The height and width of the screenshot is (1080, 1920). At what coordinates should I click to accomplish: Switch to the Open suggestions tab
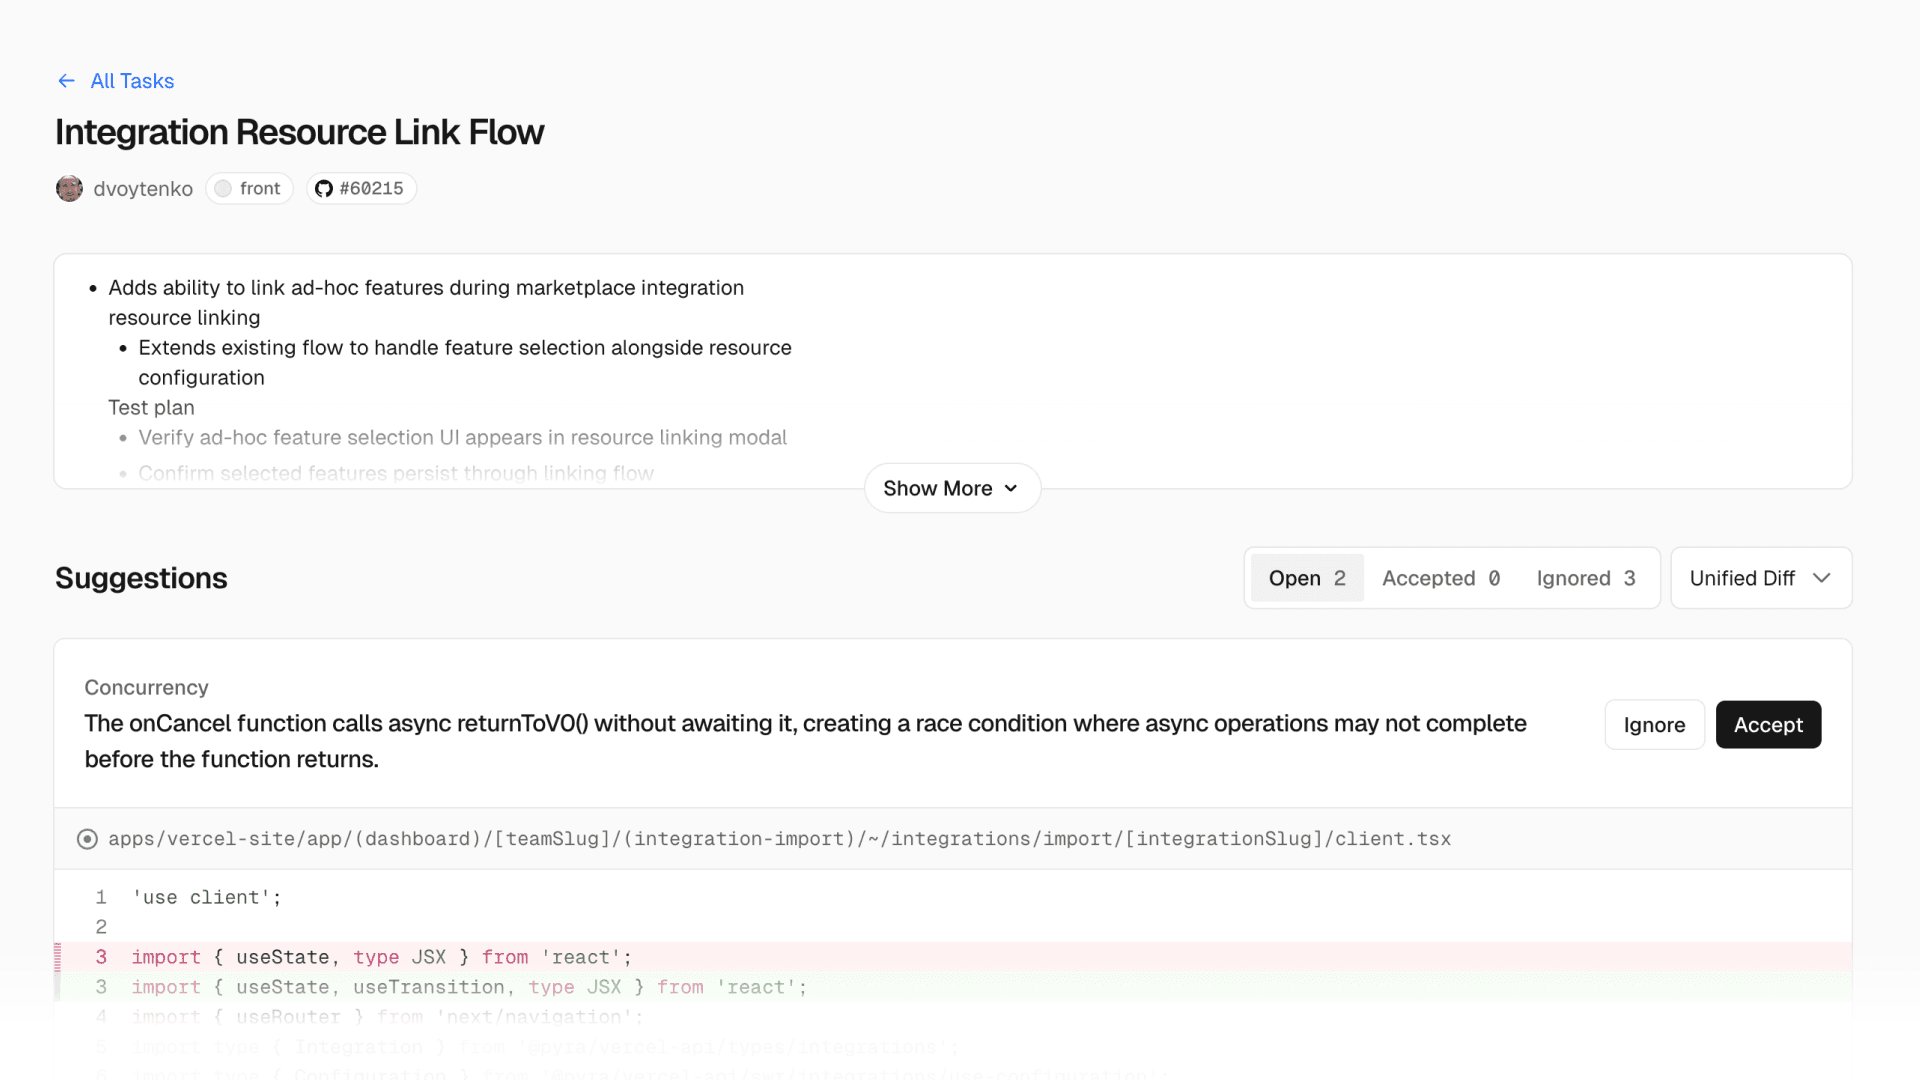1306,578
